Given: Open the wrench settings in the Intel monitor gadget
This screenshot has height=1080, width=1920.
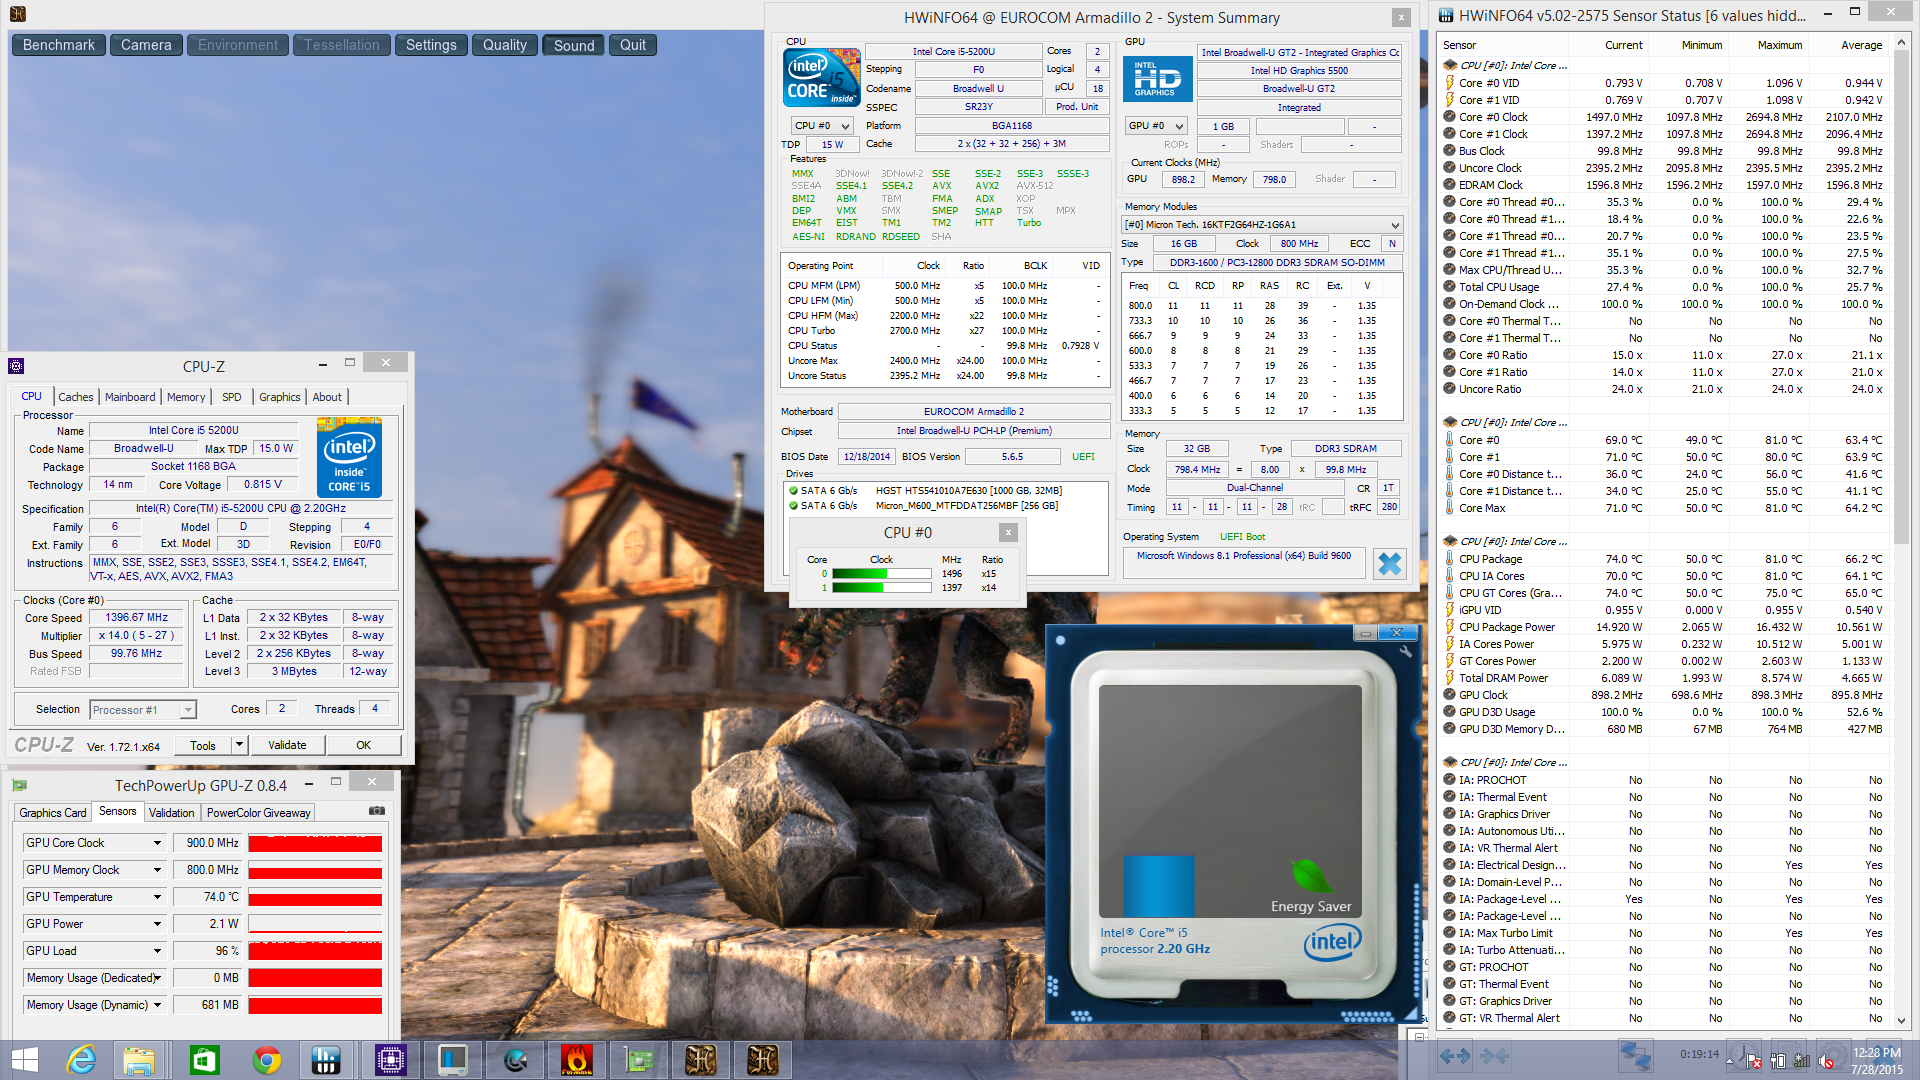Looking at the screenshot, I should [1405, 651].
